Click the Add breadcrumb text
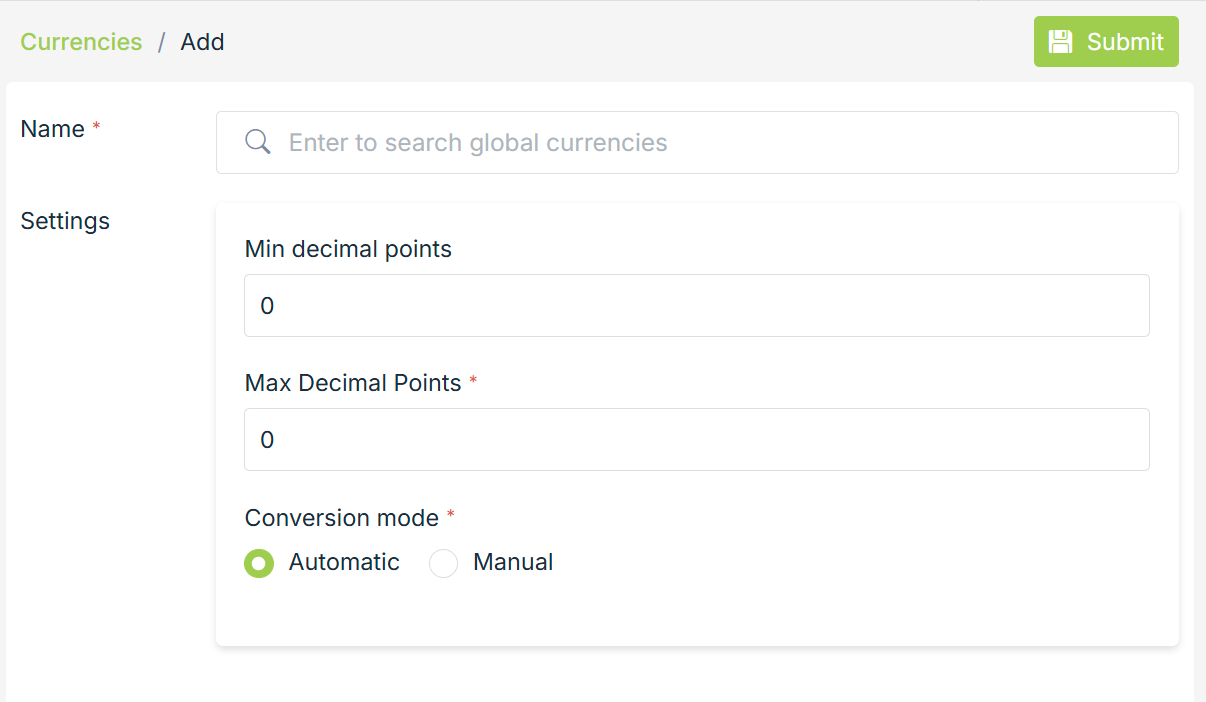The image size is (1206, 702). pyautogui.click(x=202, y=42)
